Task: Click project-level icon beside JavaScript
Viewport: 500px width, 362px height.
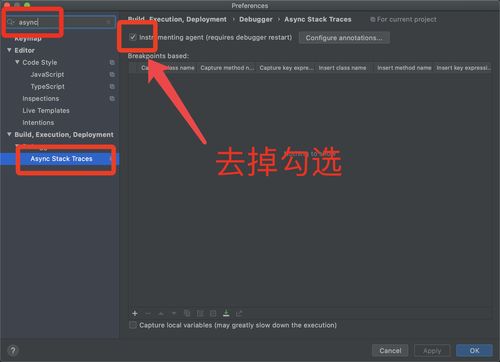Action: point(112,74)
